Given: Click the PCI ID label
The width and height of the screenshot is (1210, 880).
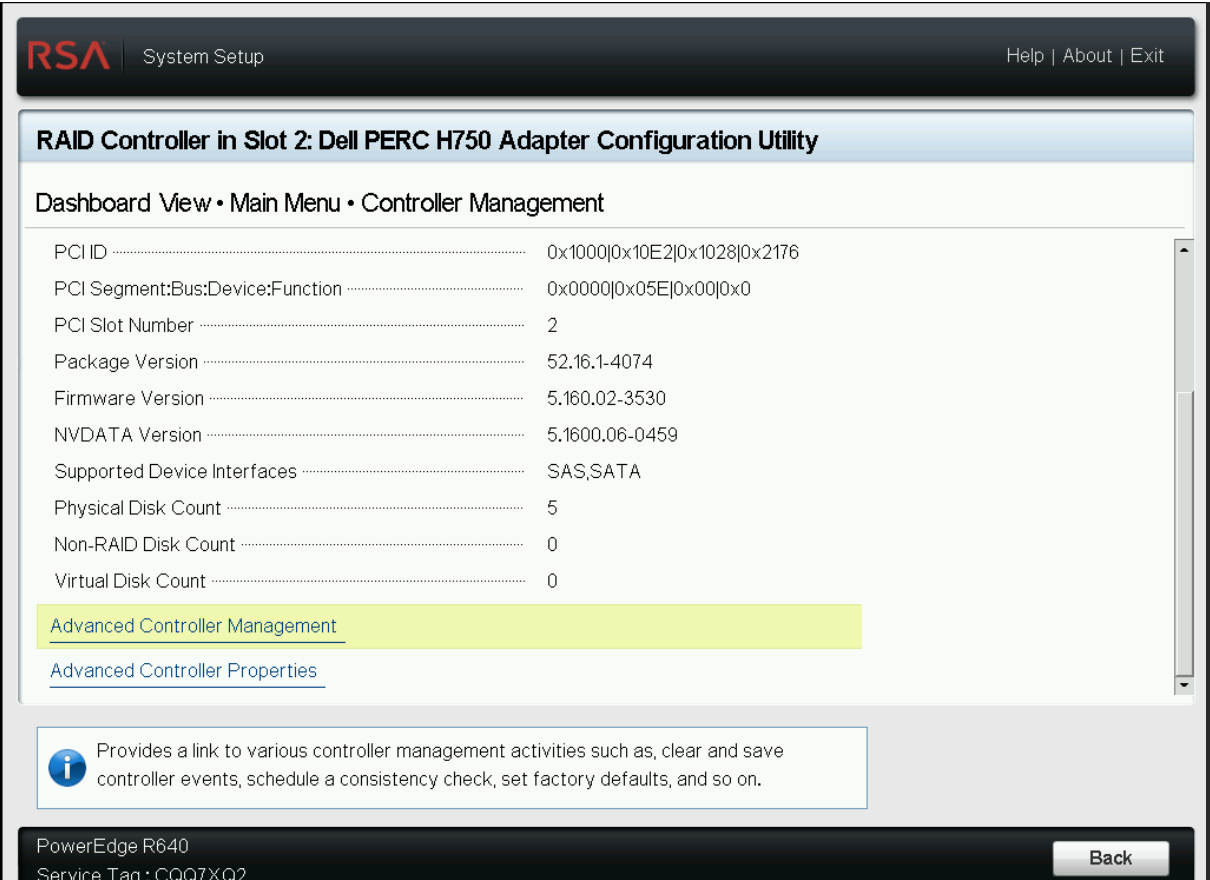Looking at the screenshot, I should click(x=80, y=252).
